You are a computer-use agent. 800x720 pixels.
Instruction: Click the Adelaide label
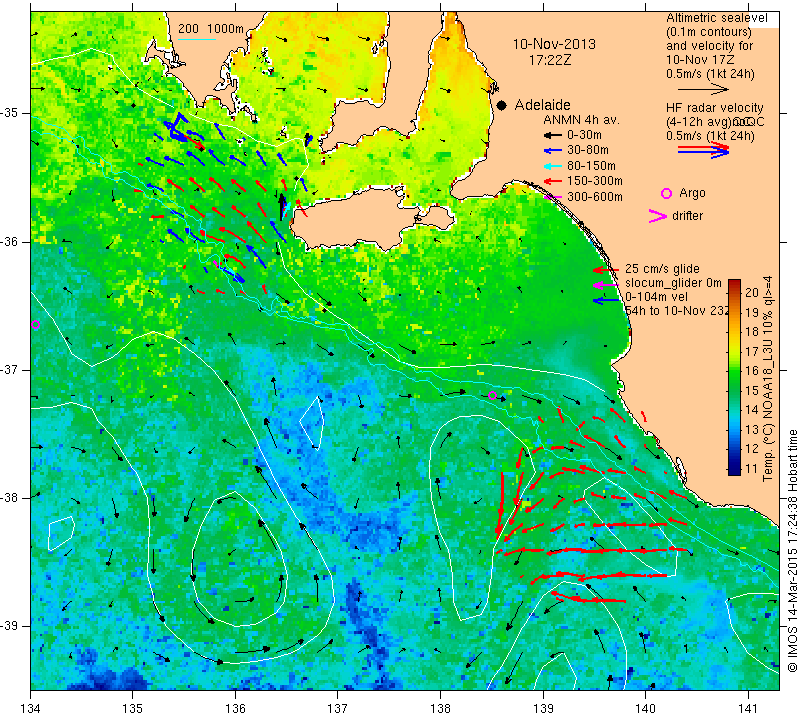point(542,105)
